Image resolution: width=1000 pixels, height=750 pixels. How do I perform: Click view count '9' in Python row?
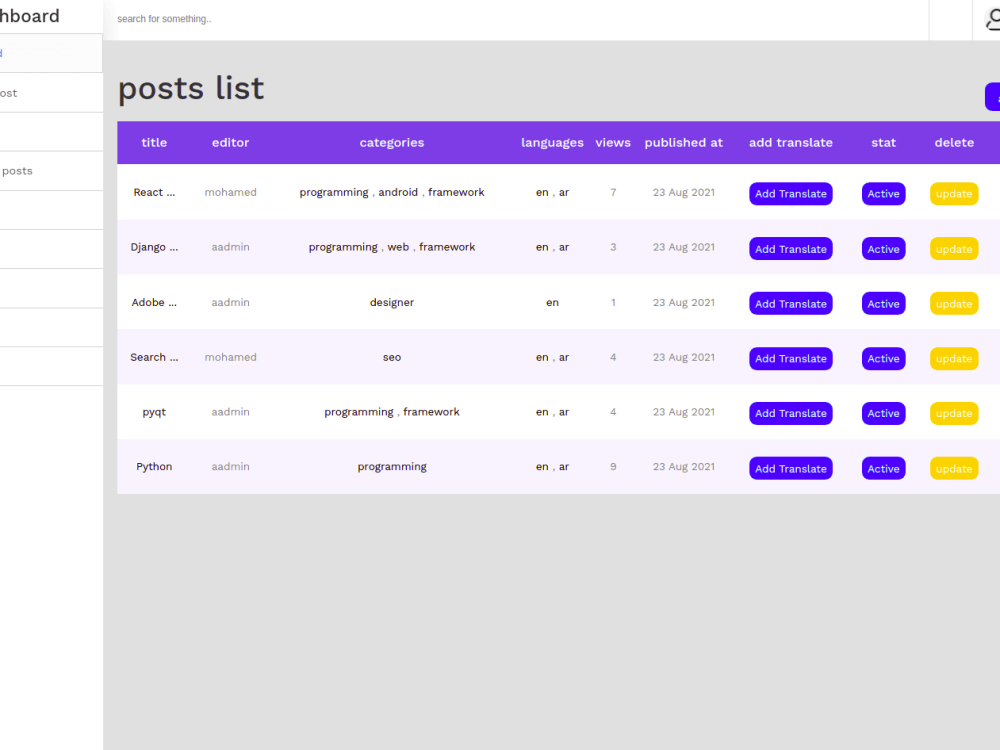(613, 467)
